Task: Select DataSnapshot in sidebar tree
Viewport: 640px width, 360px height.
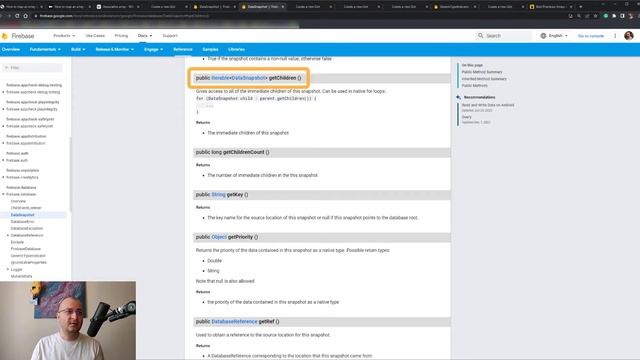Action: pyautogui.click(x=22, y=215)
